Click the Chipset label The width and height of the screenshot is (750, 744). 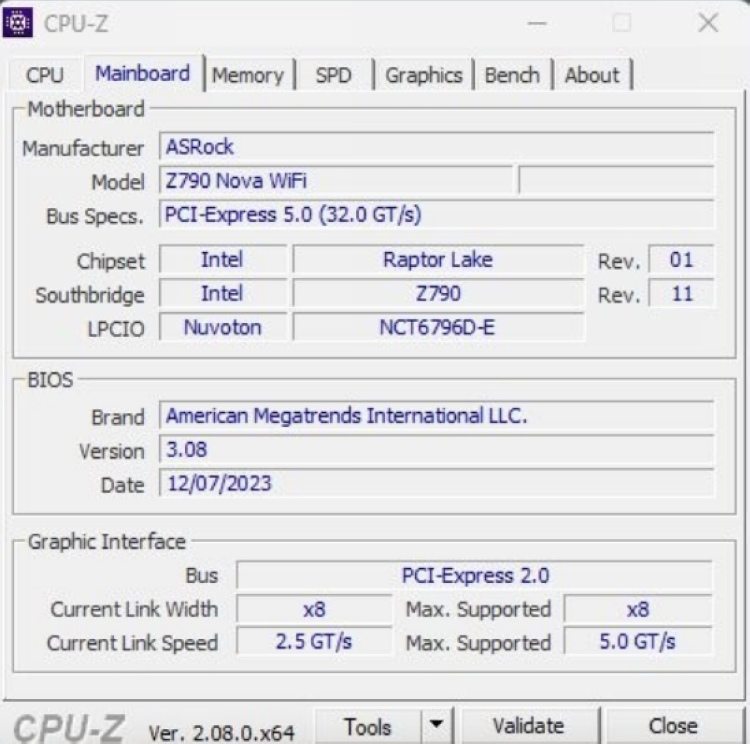click(110, 262)
